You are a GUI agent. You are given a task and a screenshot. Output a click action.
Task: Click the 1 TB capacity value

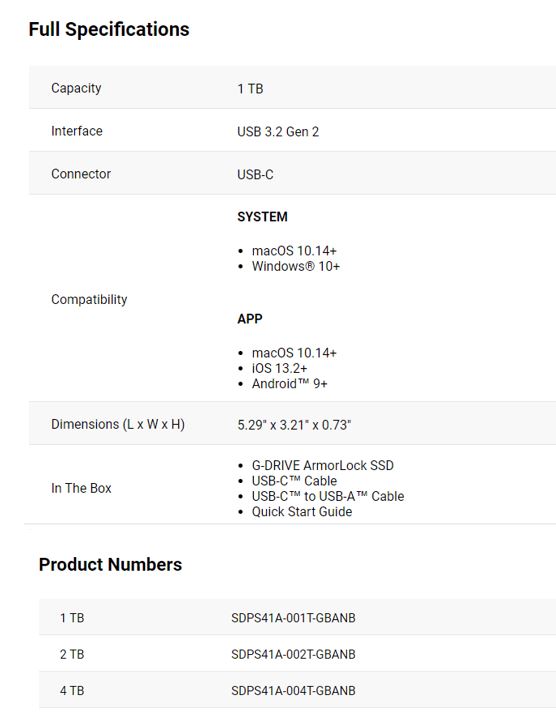[x=250, y=88]
